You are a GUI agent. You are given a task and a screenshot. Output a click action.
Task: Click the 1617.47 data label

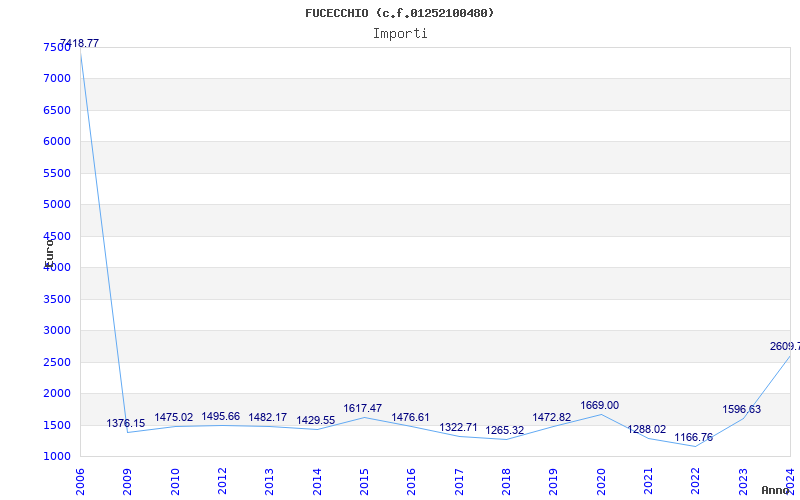click(x=363, y=408)
